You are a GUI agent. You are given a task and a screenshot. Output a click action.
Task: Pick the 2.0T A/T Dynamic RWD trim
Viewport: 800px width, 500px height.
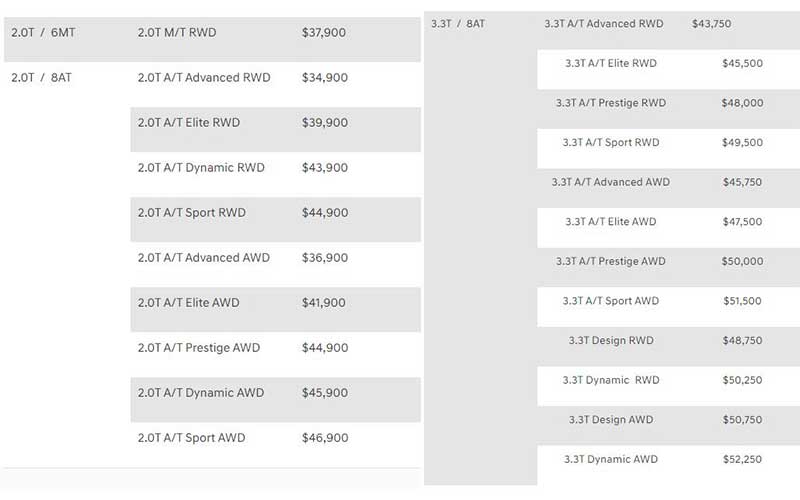(x=201, y=168)
